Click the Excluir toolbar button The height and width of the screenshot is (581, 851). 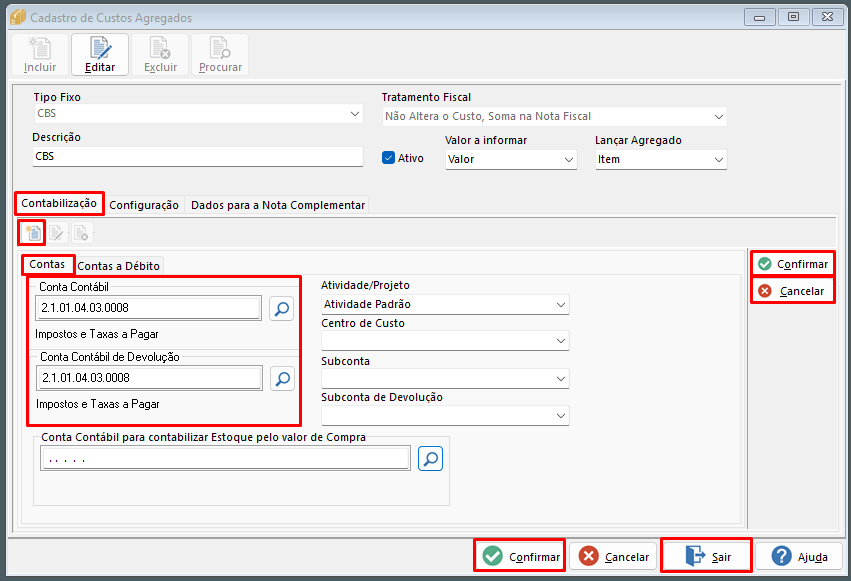tap(160, 55)
